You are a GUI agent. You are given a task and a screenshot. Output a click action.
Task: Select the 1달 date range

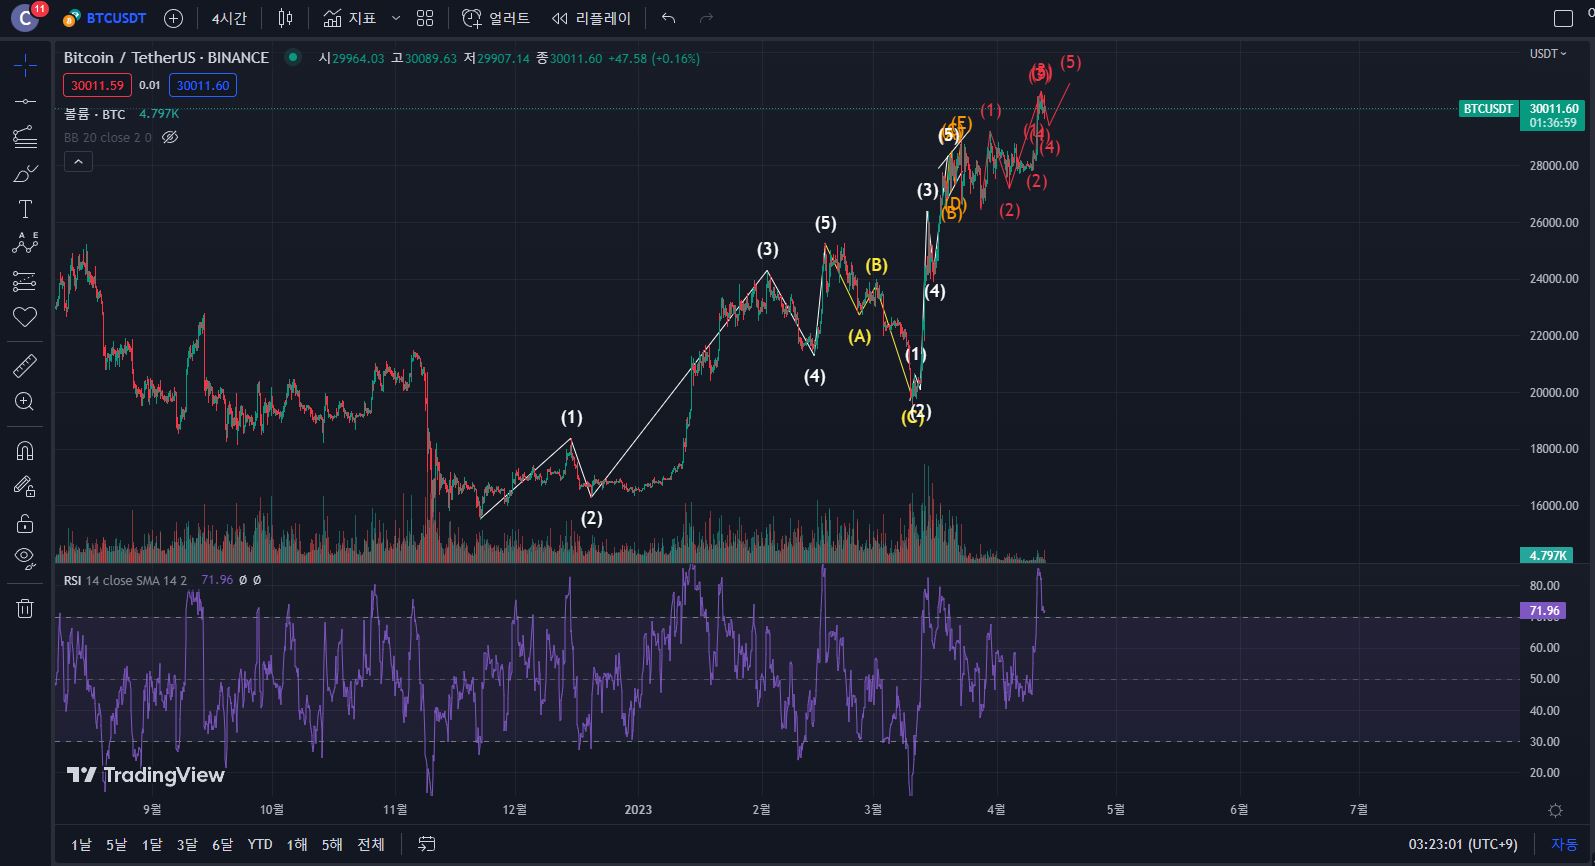pos(152,845)
